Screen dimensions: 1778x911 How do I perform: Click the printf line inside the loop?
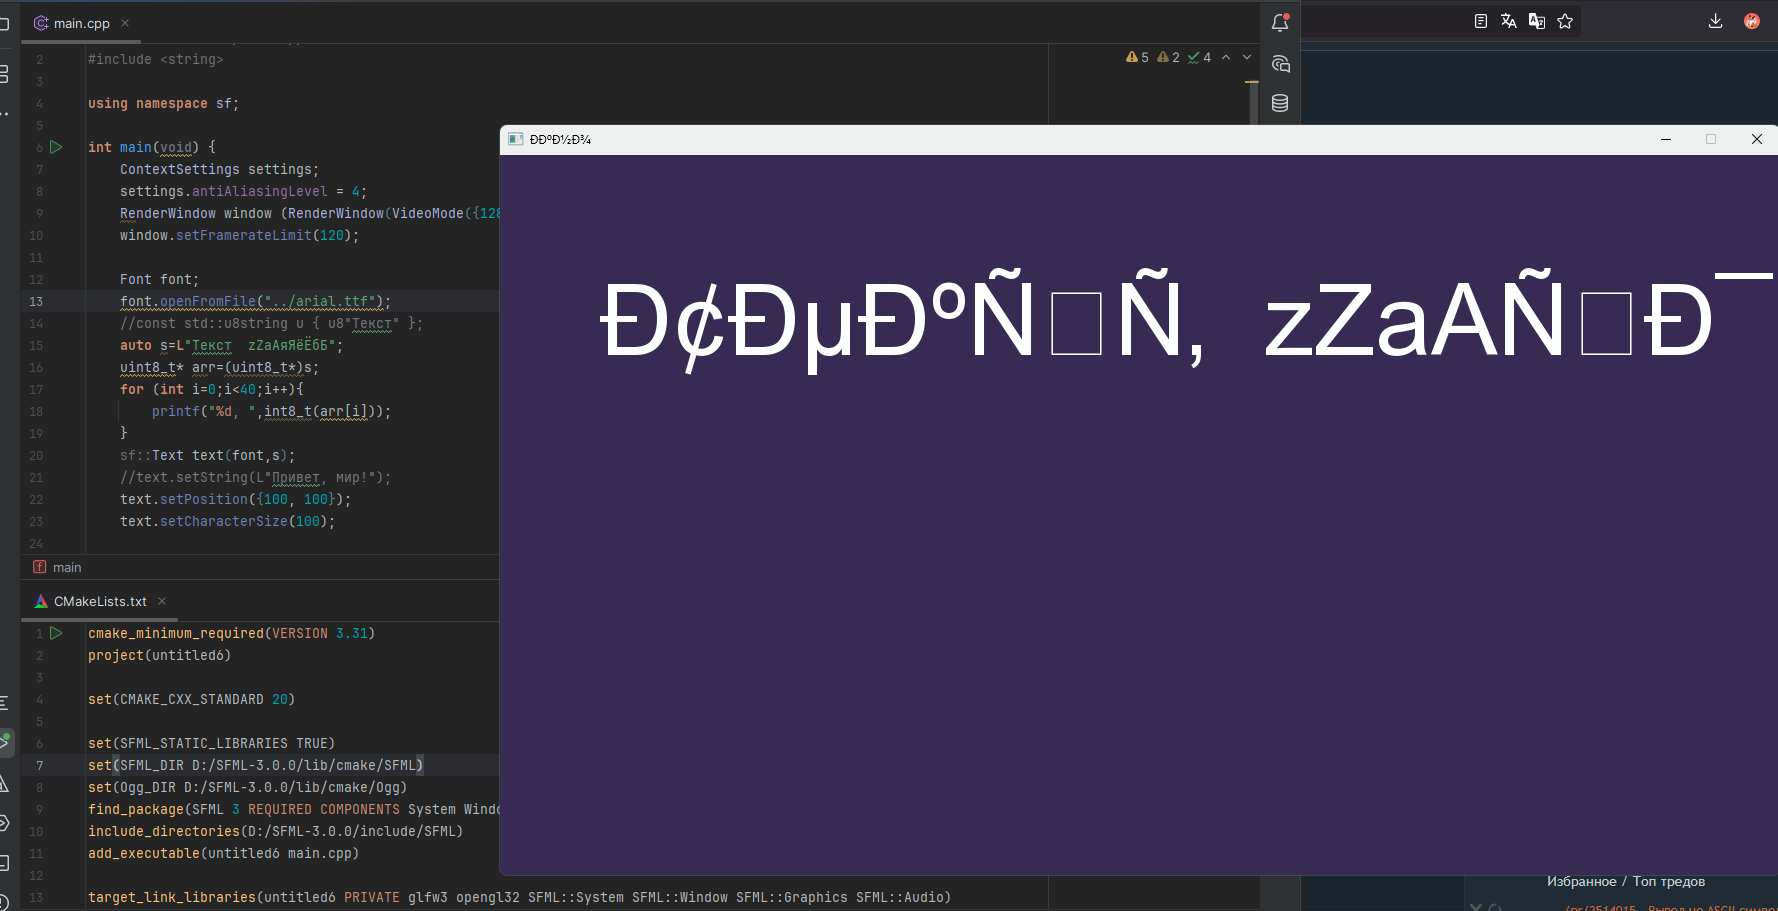(x=272, y=411)
